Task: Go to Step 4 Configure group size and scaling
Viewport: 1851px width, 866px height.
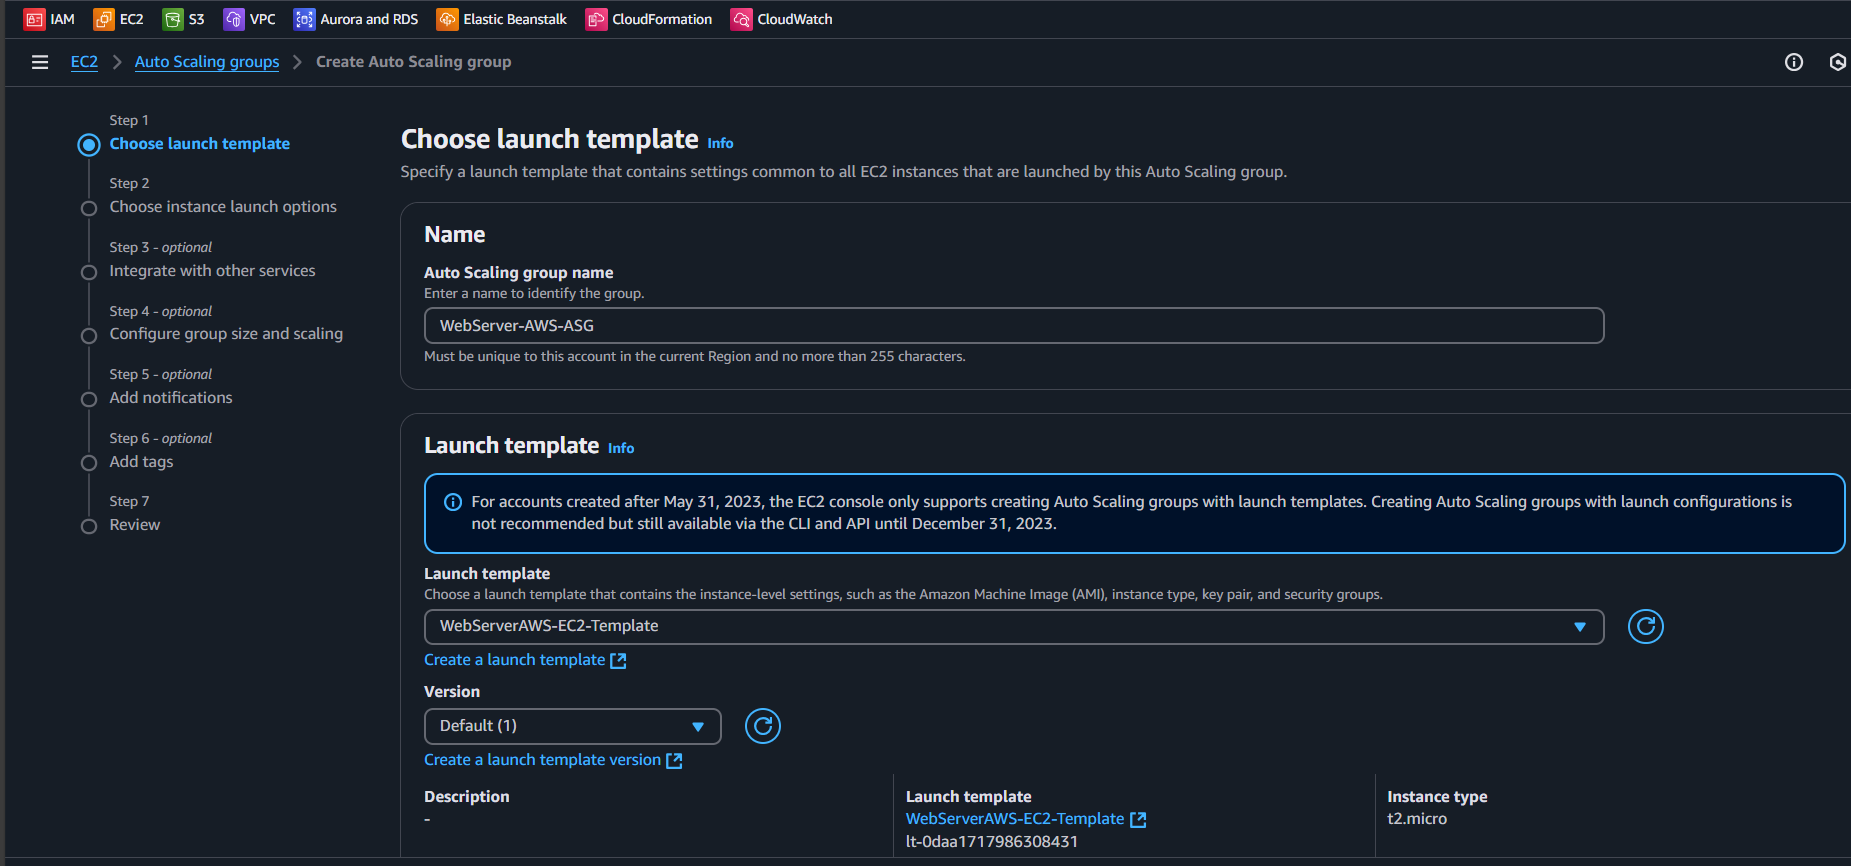Action: (x=226, y=334)
